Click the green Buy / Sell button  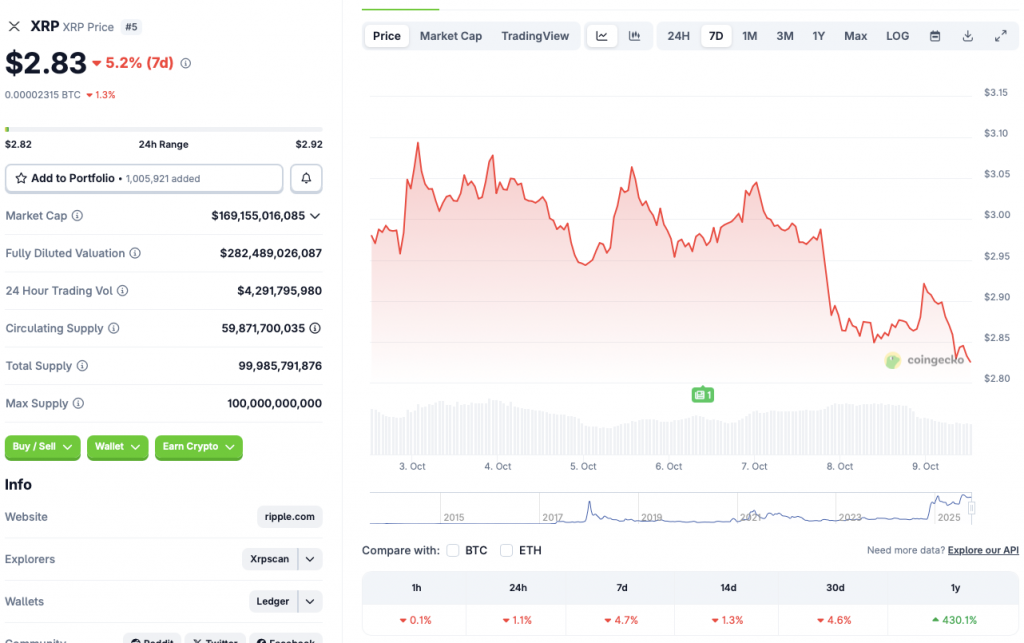[42, 448]
